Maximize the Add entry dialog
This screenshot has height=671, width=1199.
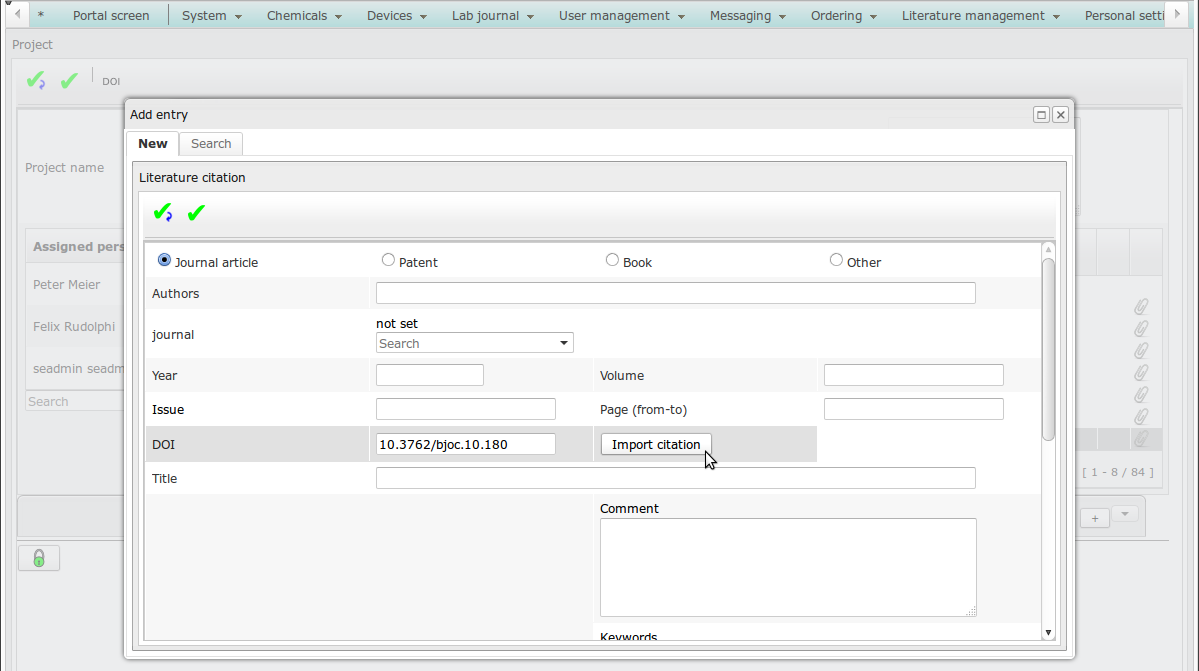[x=1041, y=115]
